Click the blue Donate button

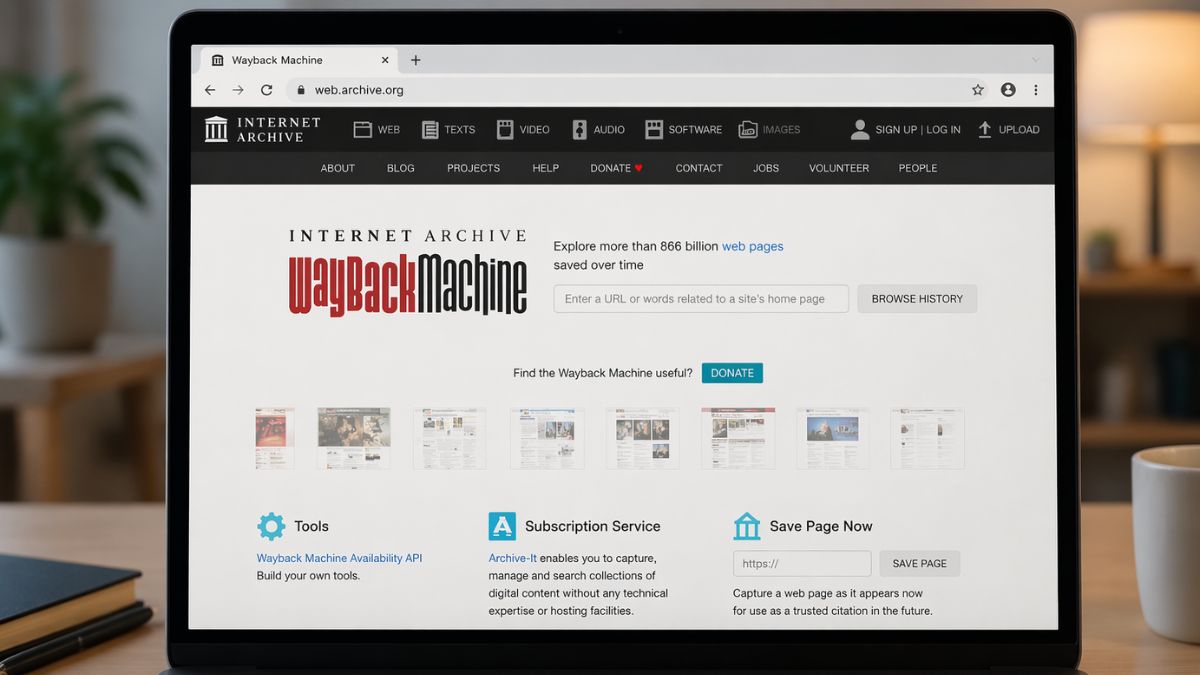[x=732, y=373]
